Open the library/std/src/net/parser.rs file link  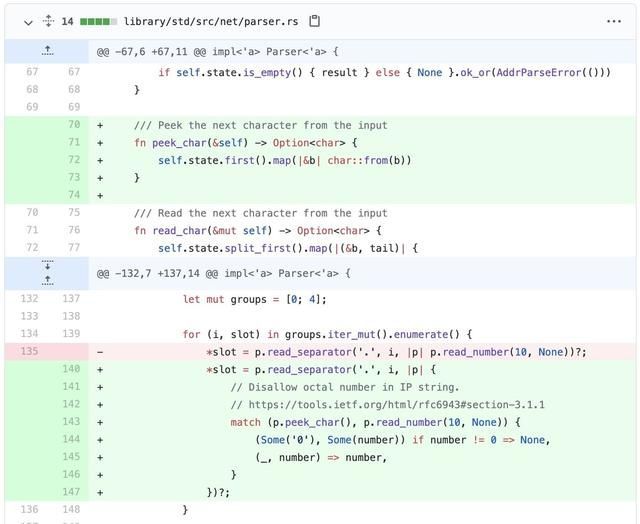tap(213, 21)
